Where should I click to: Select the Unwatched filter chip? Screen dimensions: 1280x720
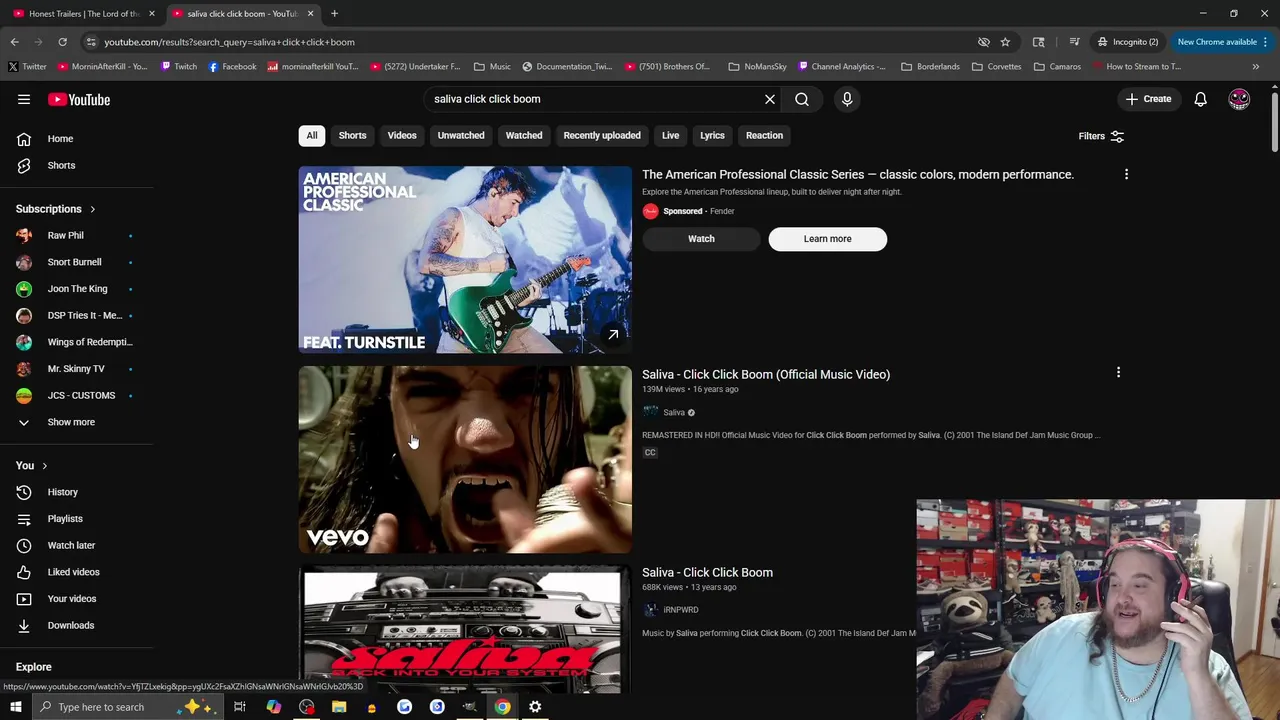(x=461, y=135)
